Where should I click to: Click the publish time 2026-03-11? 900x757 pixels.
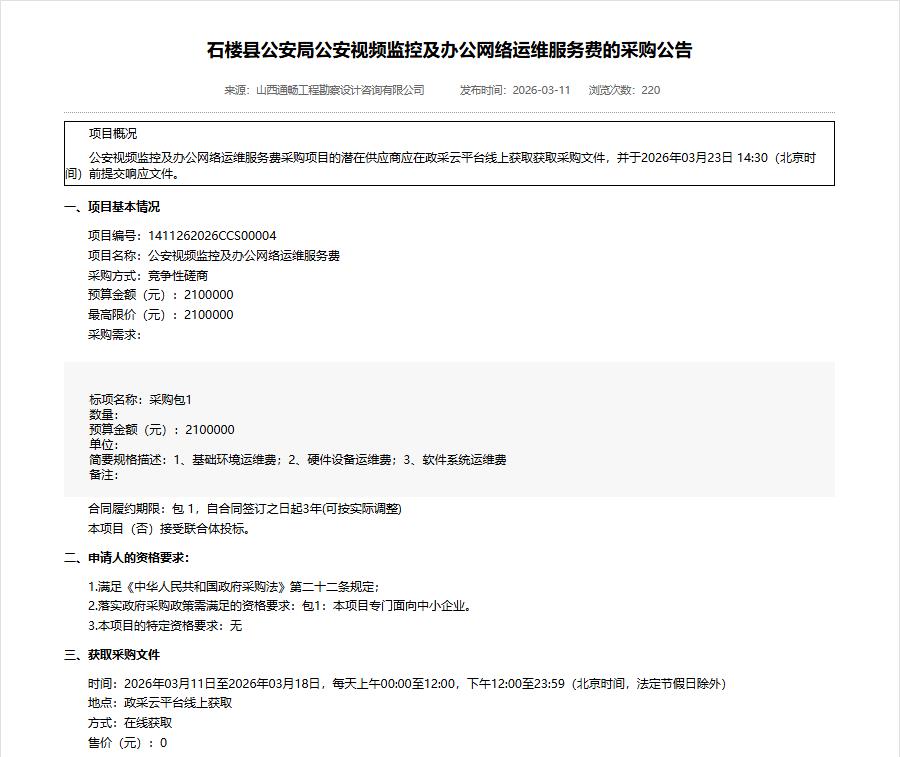click(541, 90)
